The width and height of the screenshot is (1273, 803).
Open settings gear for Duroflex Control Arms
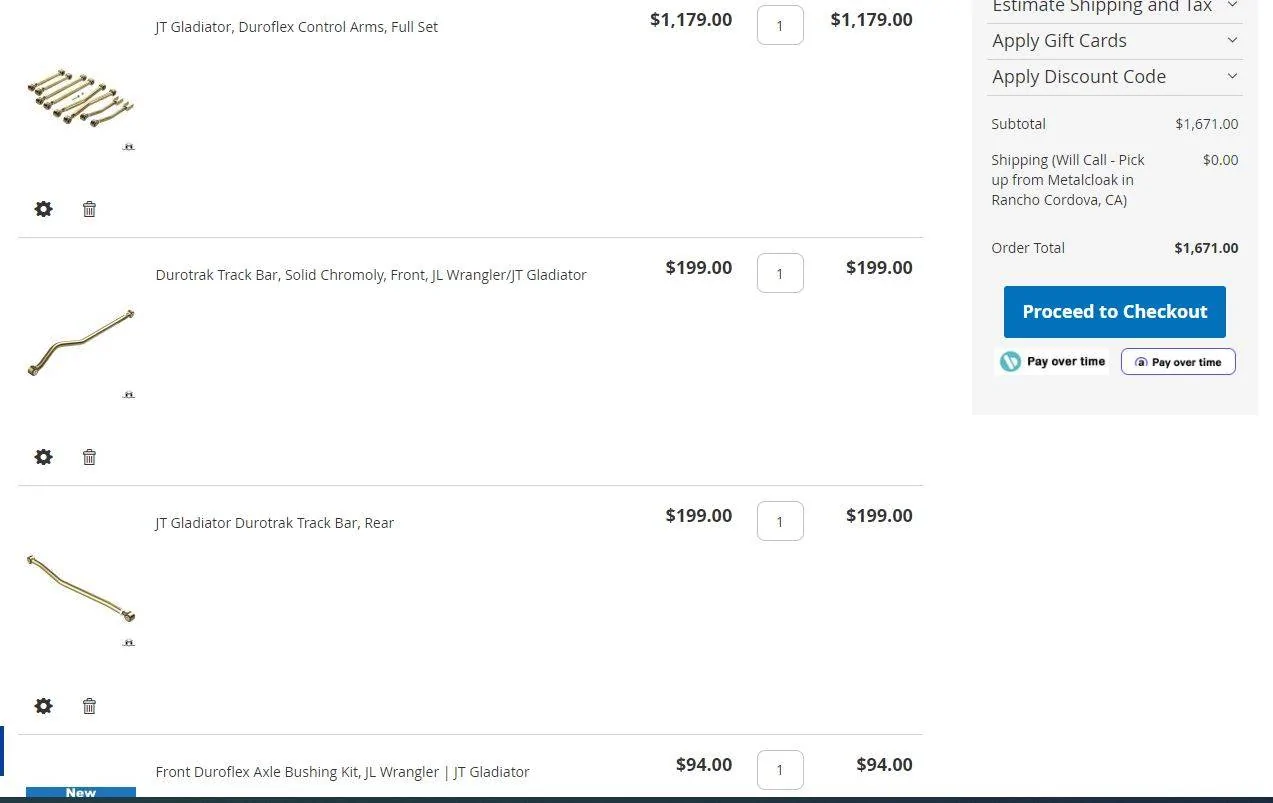[x=43, y=209]
